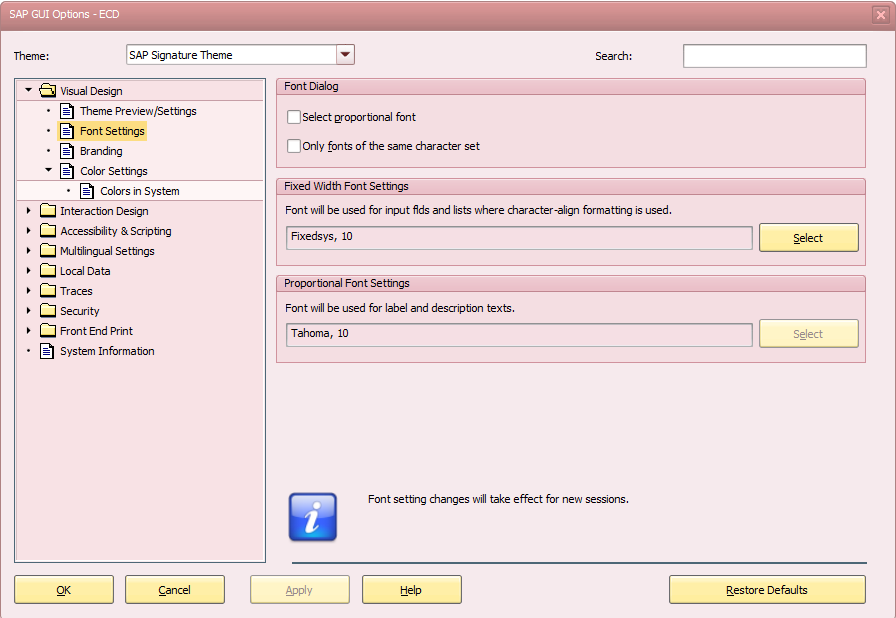
Task: Click the Font Settings document icon
Action: pos(67,131)
